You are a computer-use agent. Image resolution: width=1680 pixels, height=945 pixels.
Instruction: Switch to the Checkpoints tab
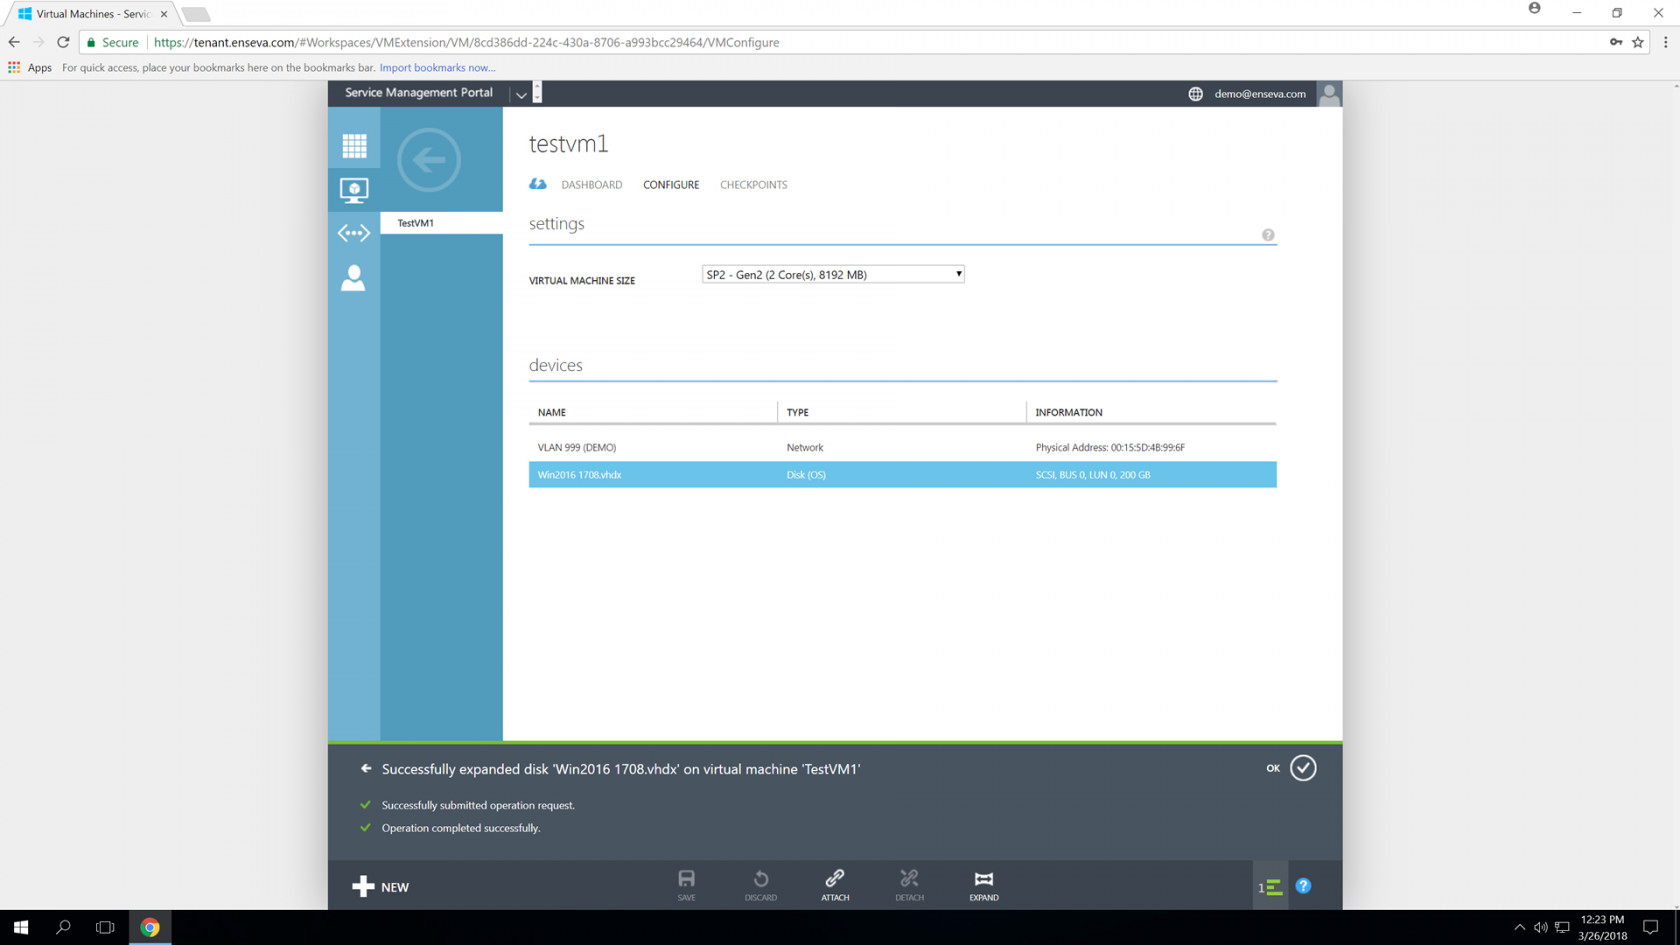tap(754, 185)
